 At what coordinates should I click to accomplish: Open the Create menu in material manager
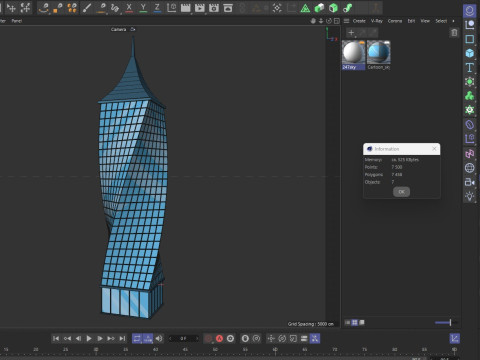click(359, 21)
